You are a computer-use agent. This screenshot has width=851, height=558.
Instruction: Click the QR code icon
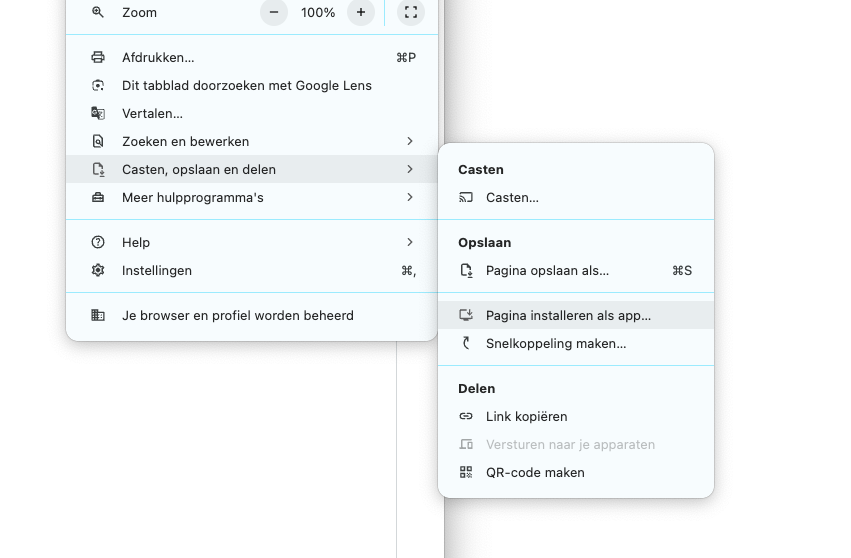click(x=466, y=472)
